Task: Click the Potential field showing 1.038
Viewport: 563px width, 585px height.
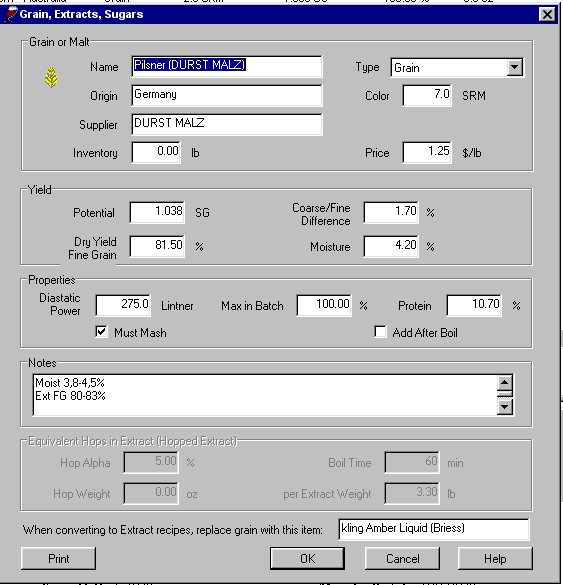Action: (x=157, y=212)
